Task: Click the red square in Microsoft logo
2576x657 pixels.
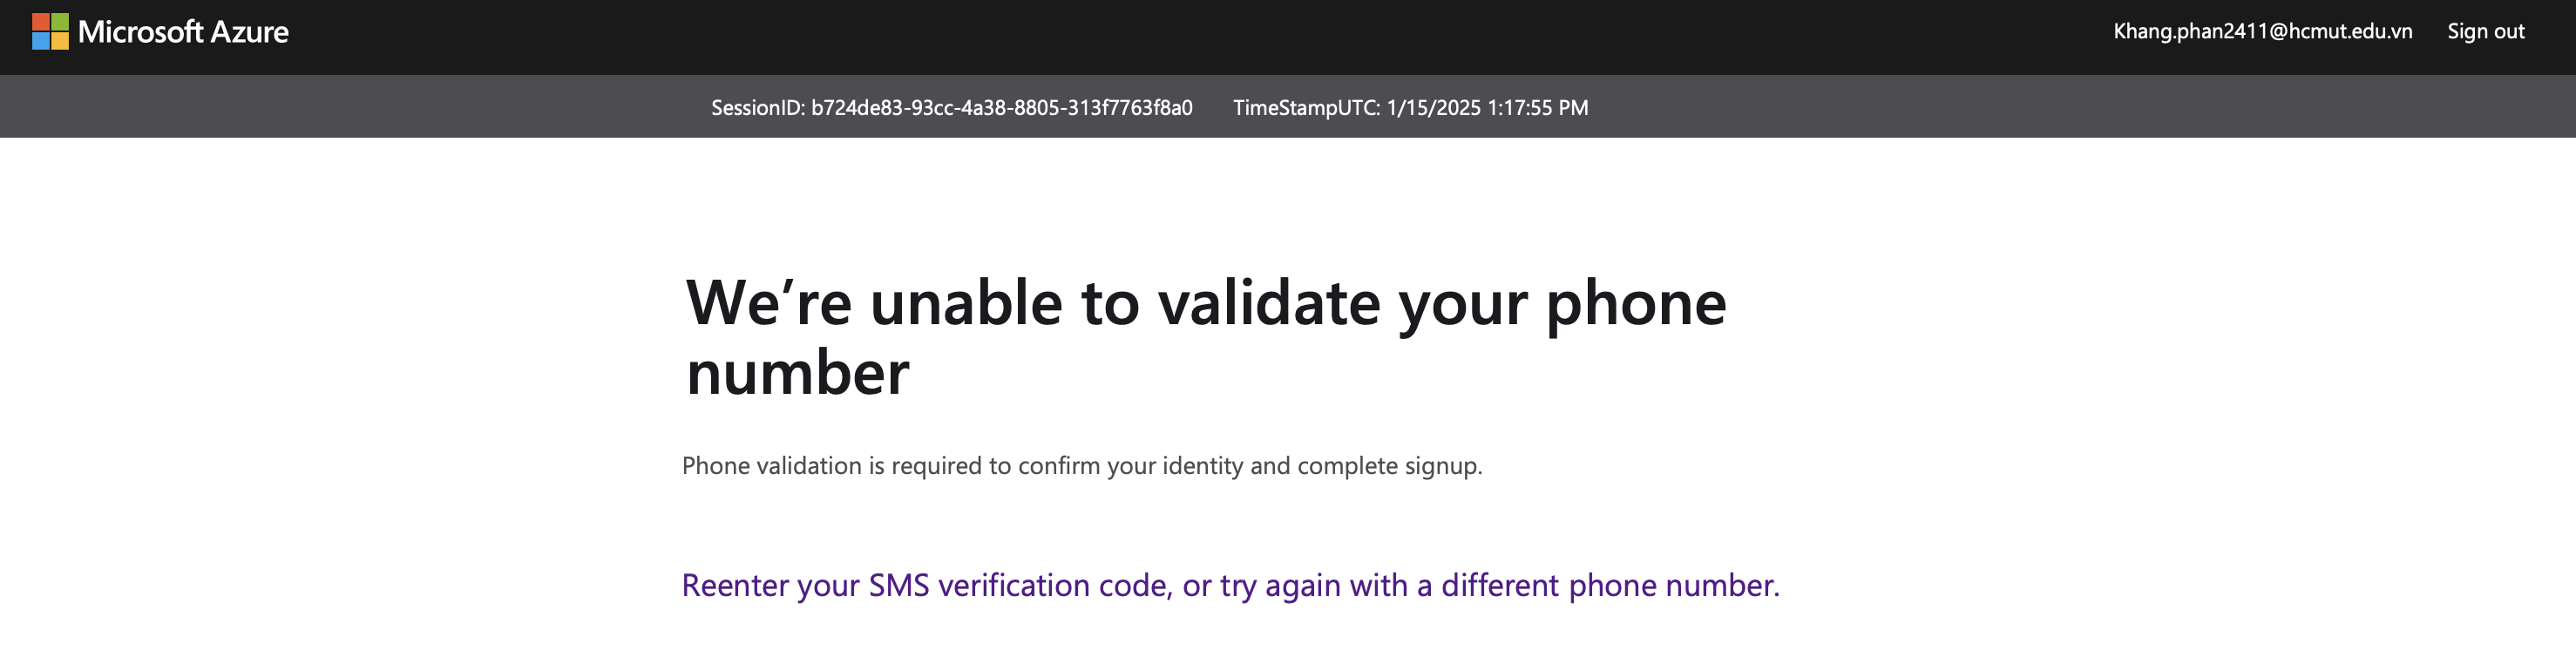Action: click(x=40, y=23)
